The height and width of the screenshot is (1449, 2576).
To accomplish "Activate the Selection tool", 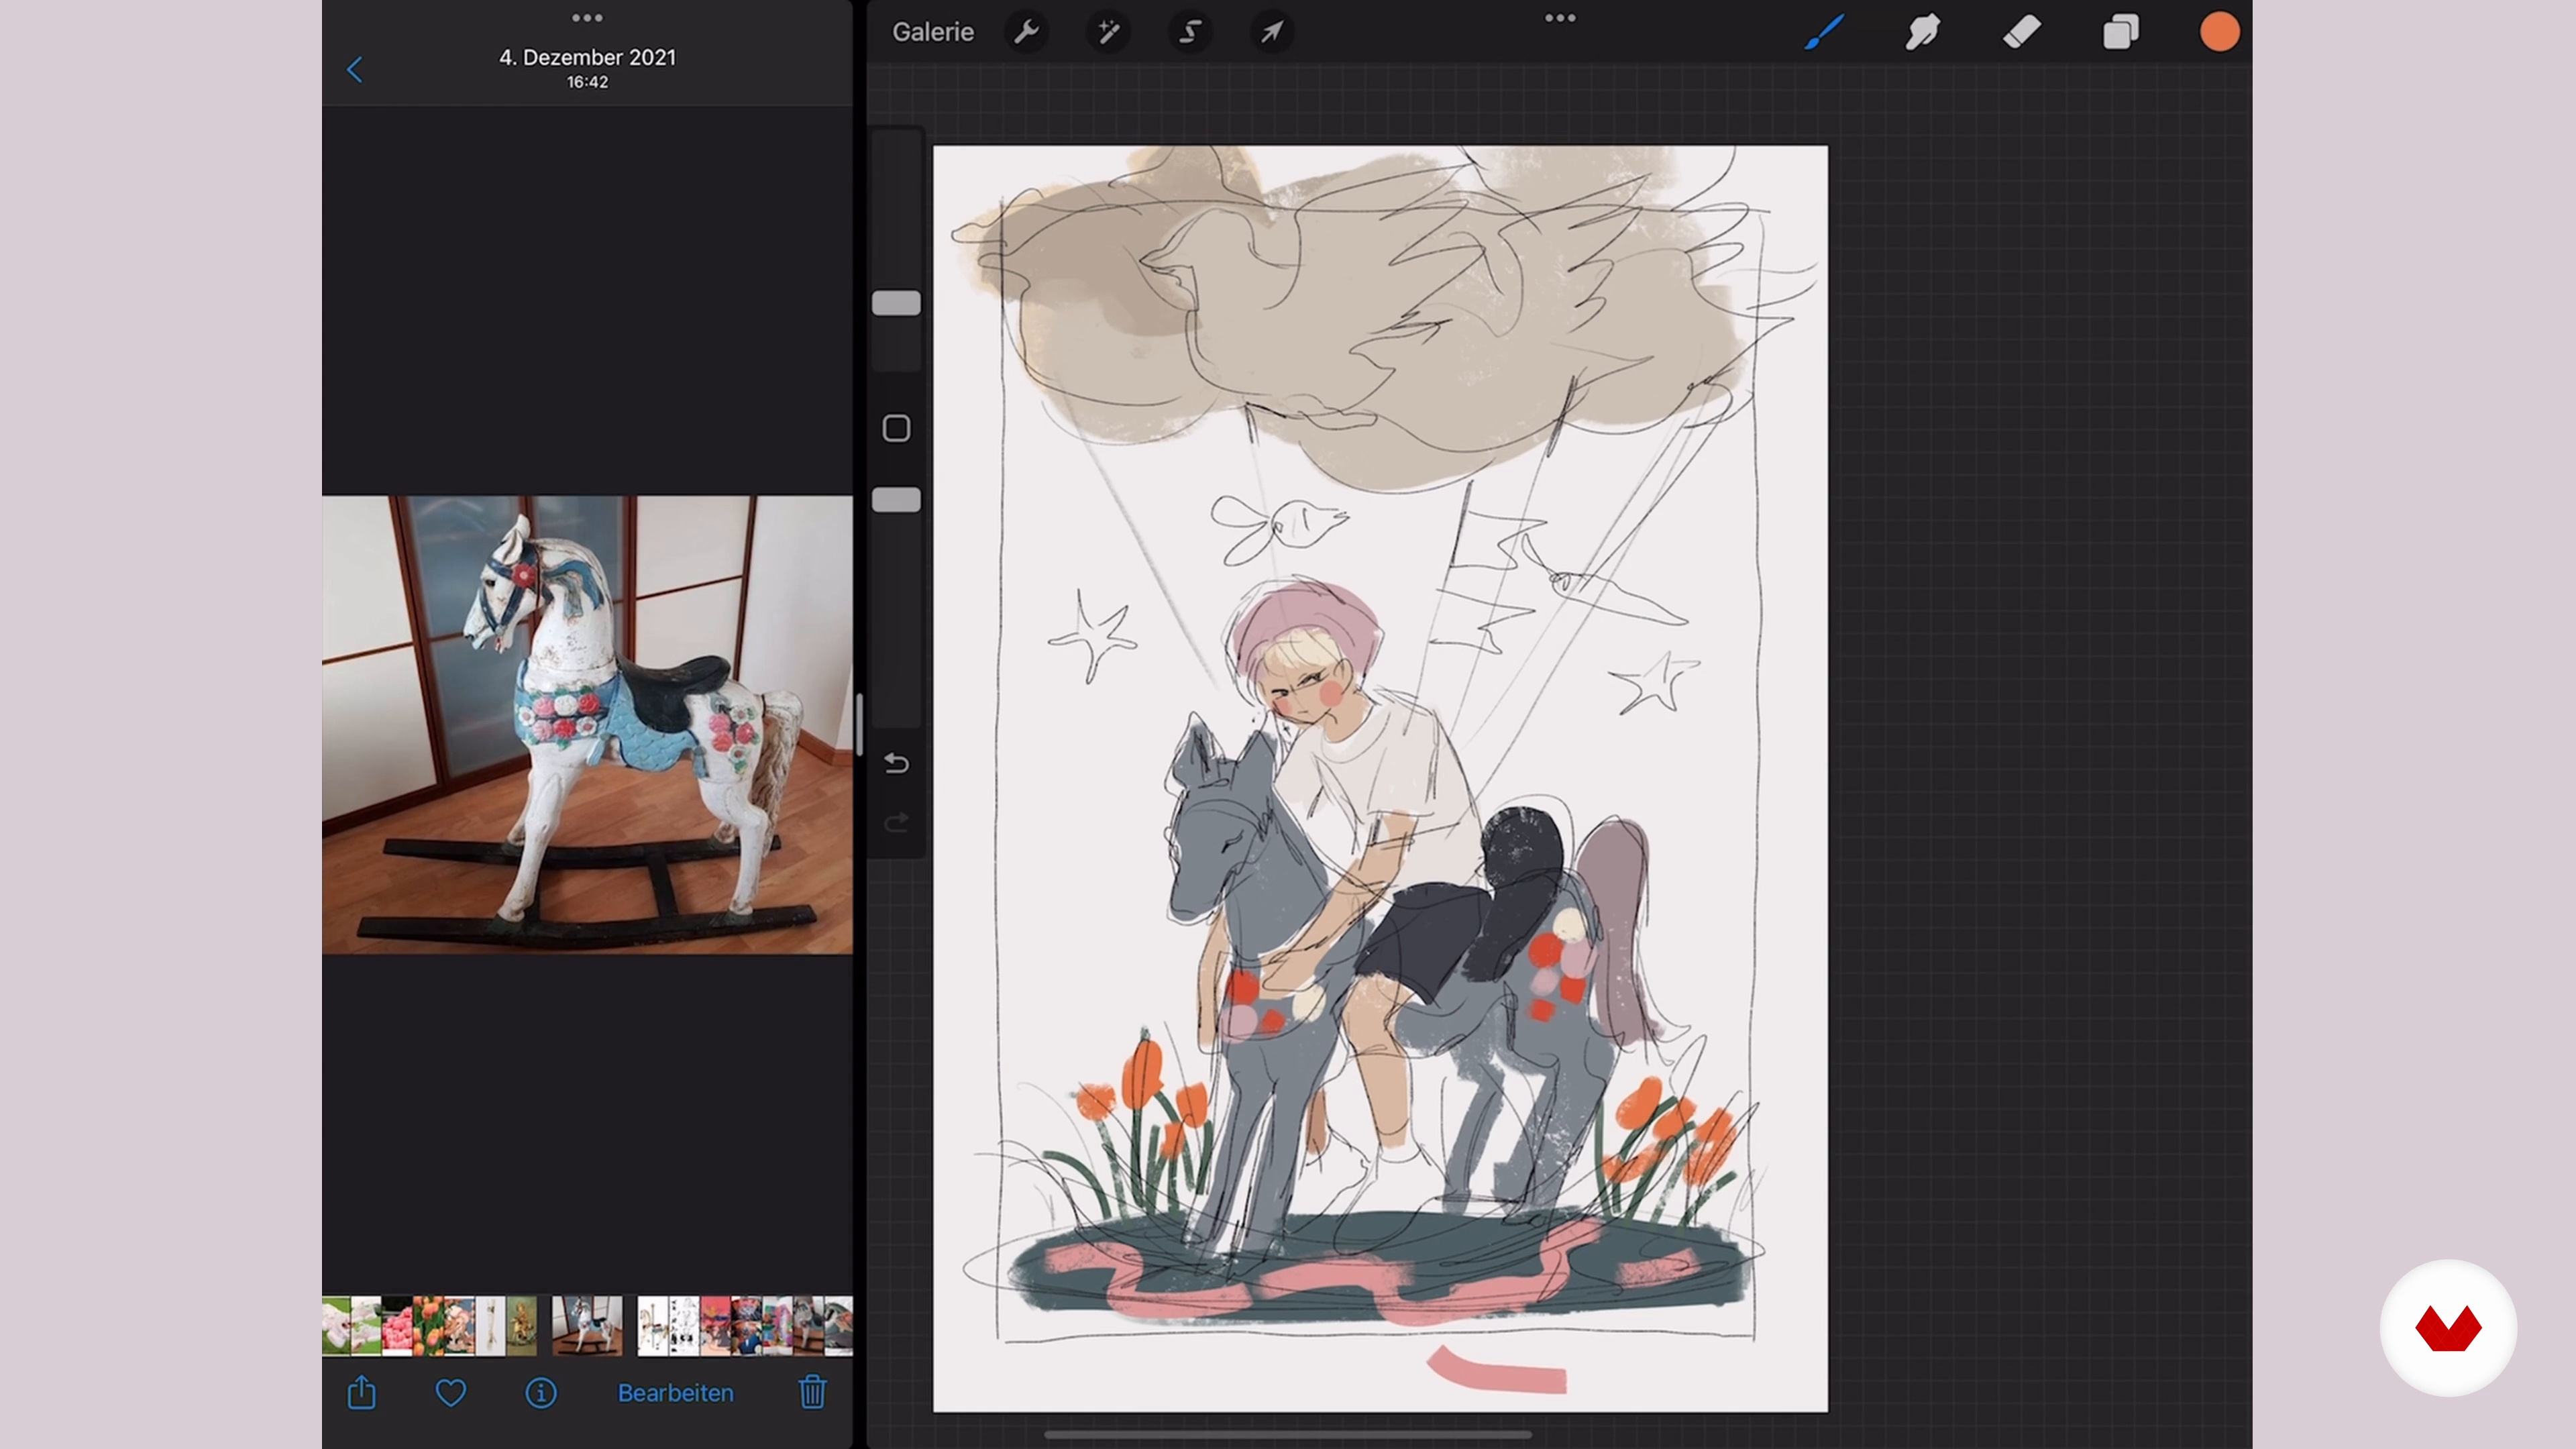I will click(x=1190, y=32).
